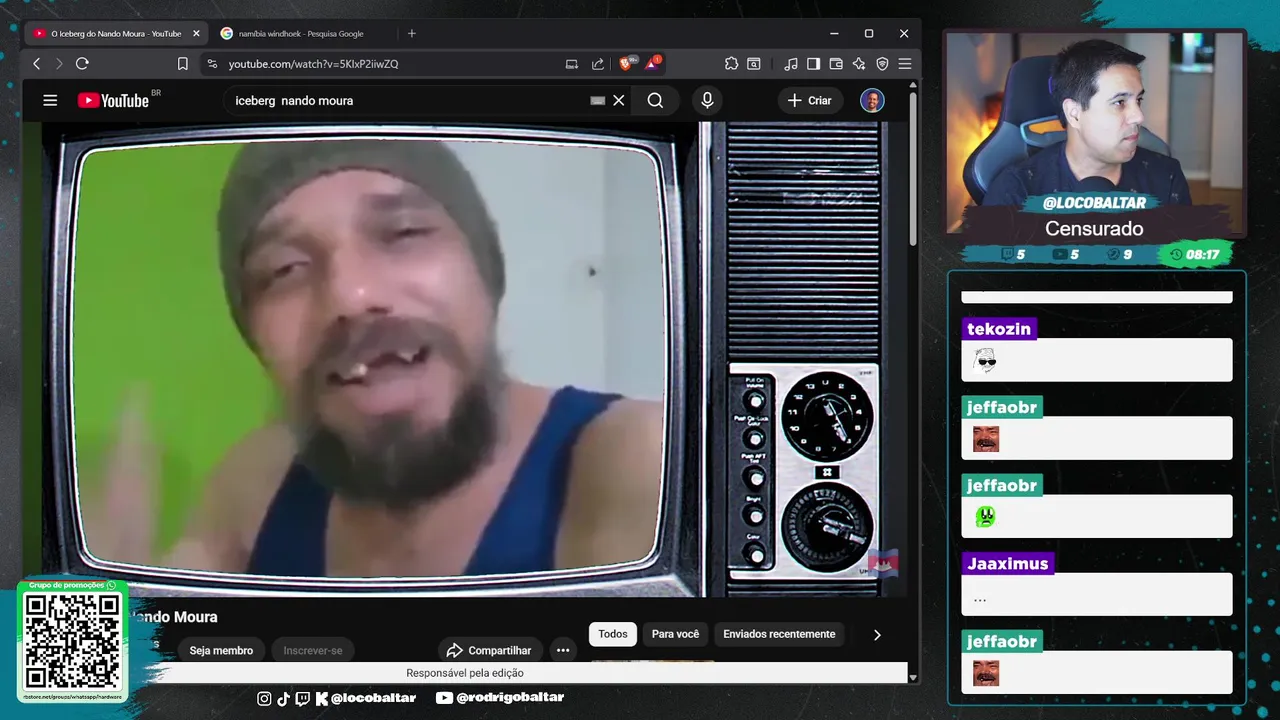Click the Censurado label under webcam
This screenshot has height=720, width=1280.
click(x=1094, y=229)
